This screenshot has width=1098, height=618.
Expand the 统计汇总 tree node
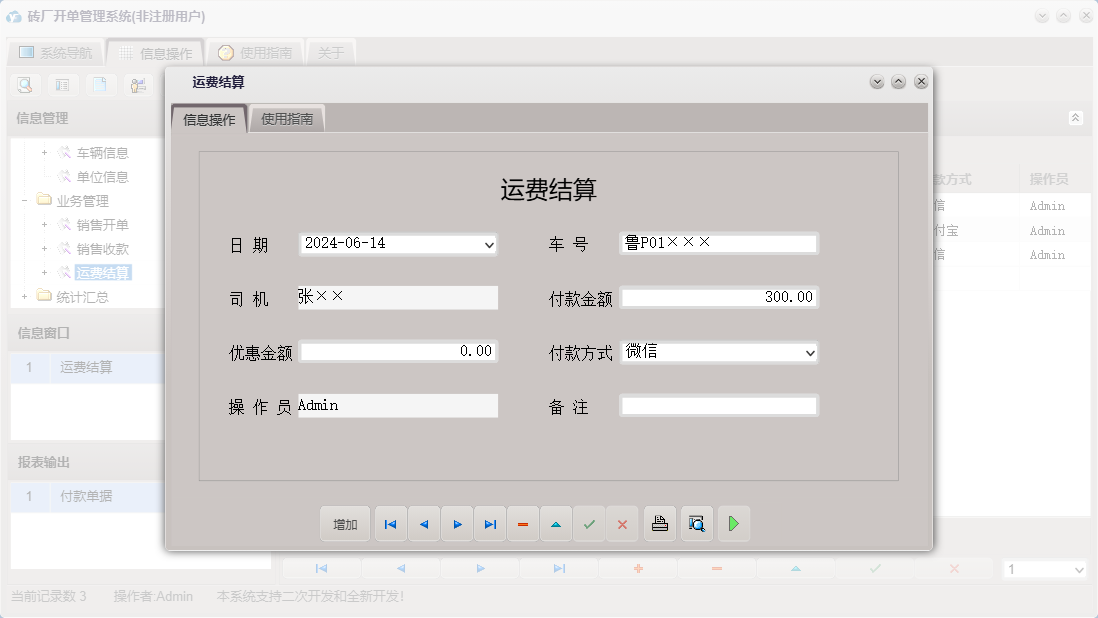click(x=26, y=296)
